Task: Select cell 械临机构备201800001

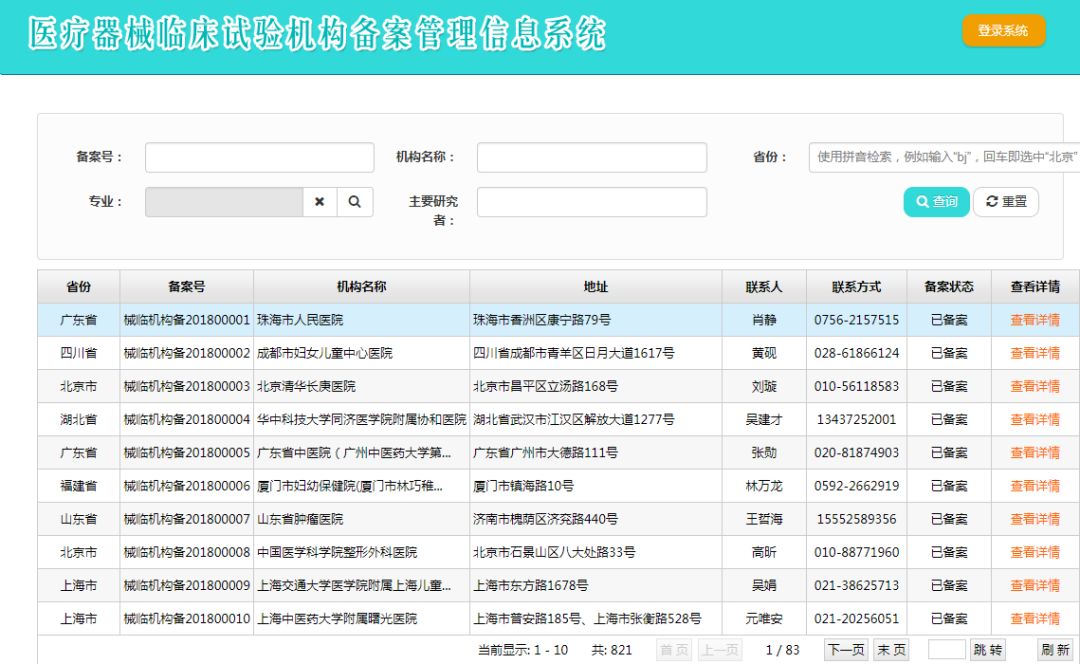Action: [187, 320]
